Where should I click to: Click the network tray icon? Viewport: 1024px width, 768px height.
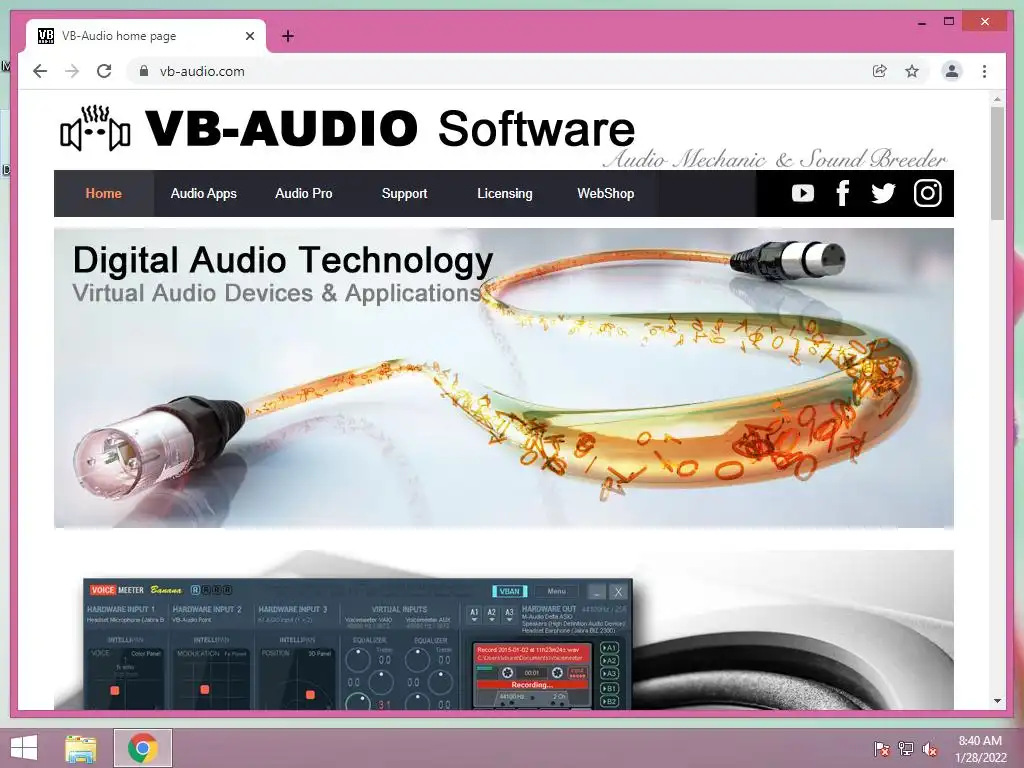tap(906, 748)
